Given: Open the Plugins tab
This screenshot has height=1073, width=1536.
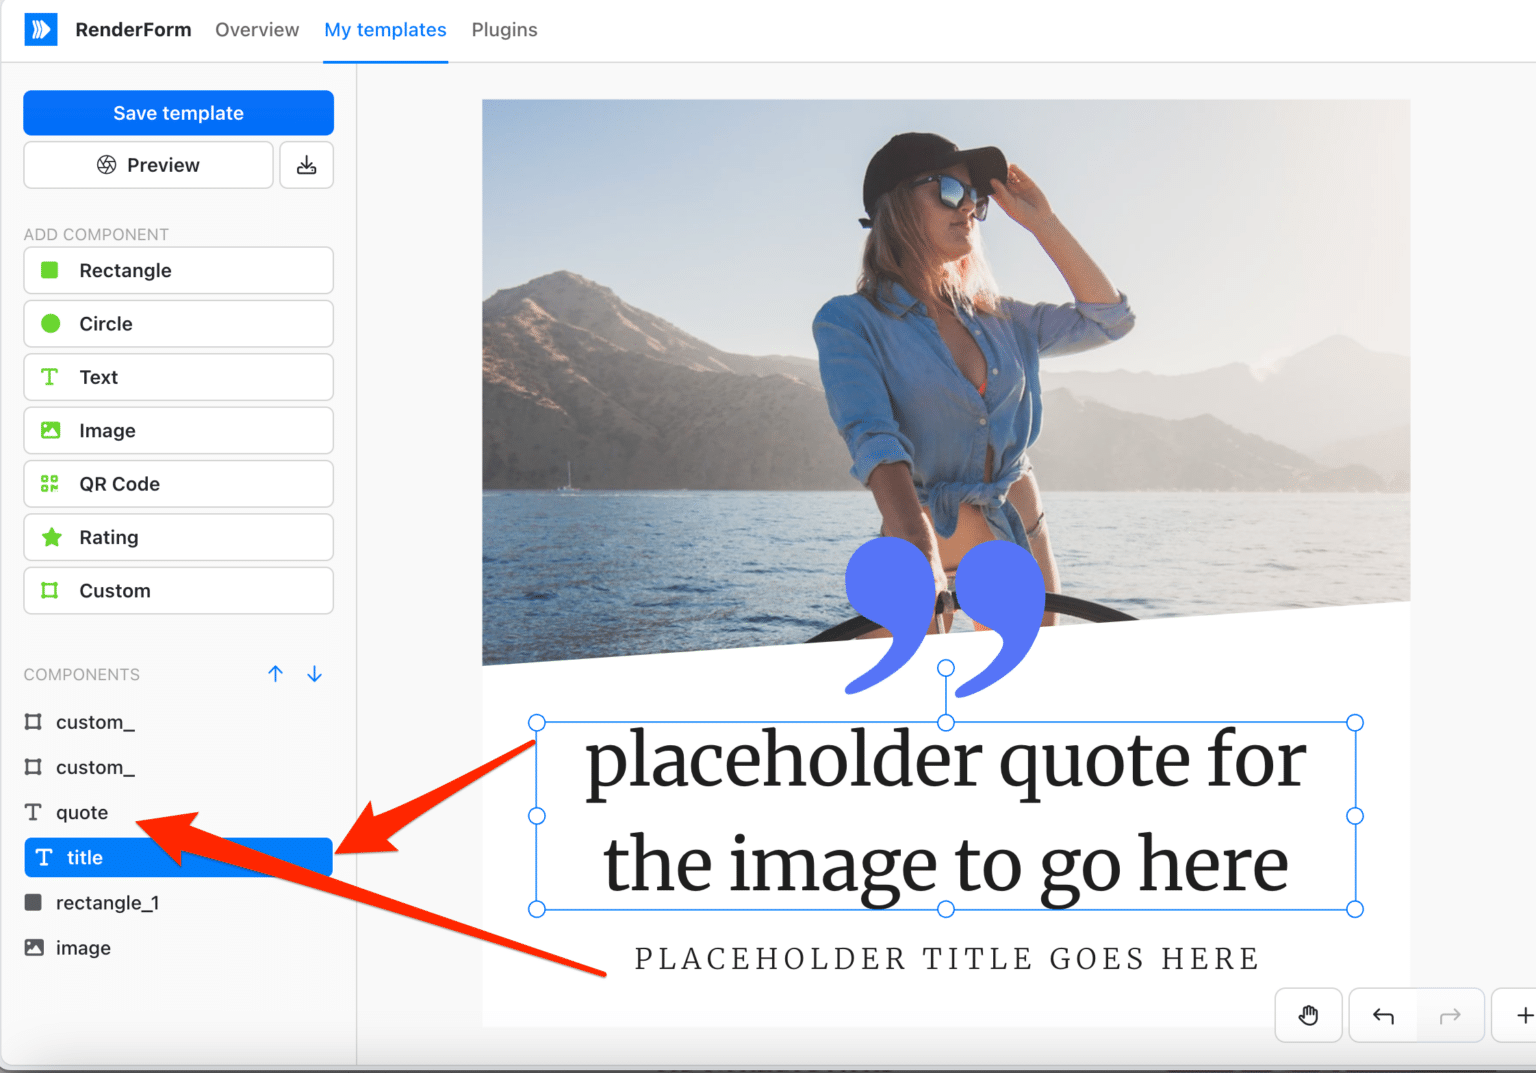Looking at the screenshot, I should point(504,30).
